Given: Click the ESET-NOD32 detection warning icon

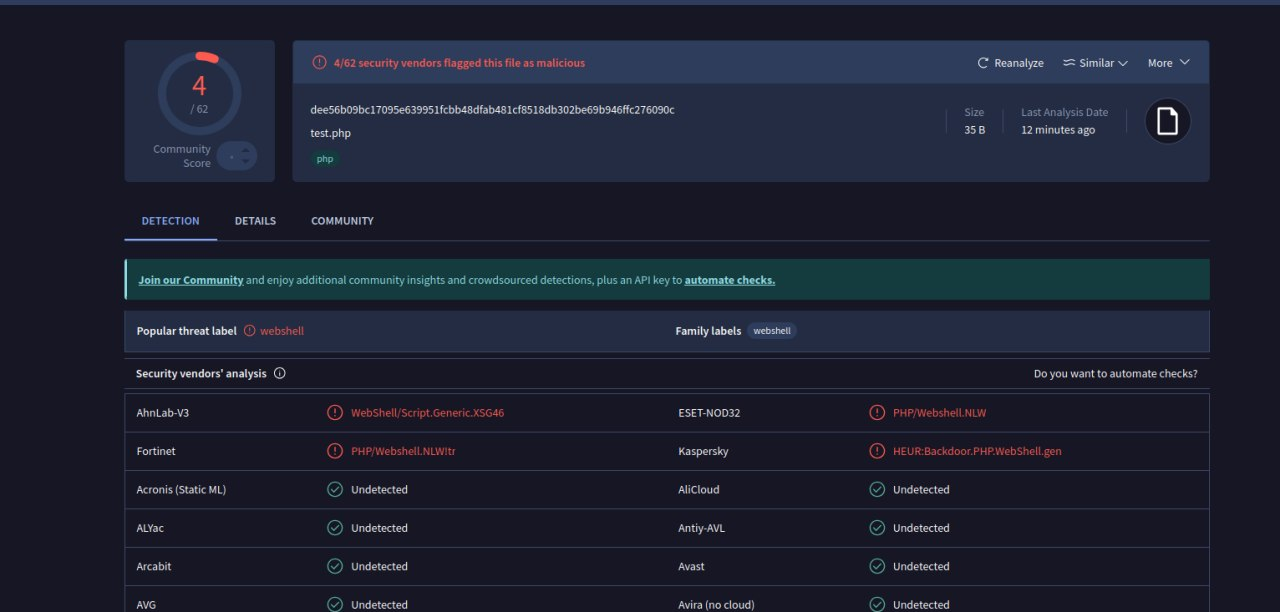Looking at the screenshot, I should click(x=877, y=413).
